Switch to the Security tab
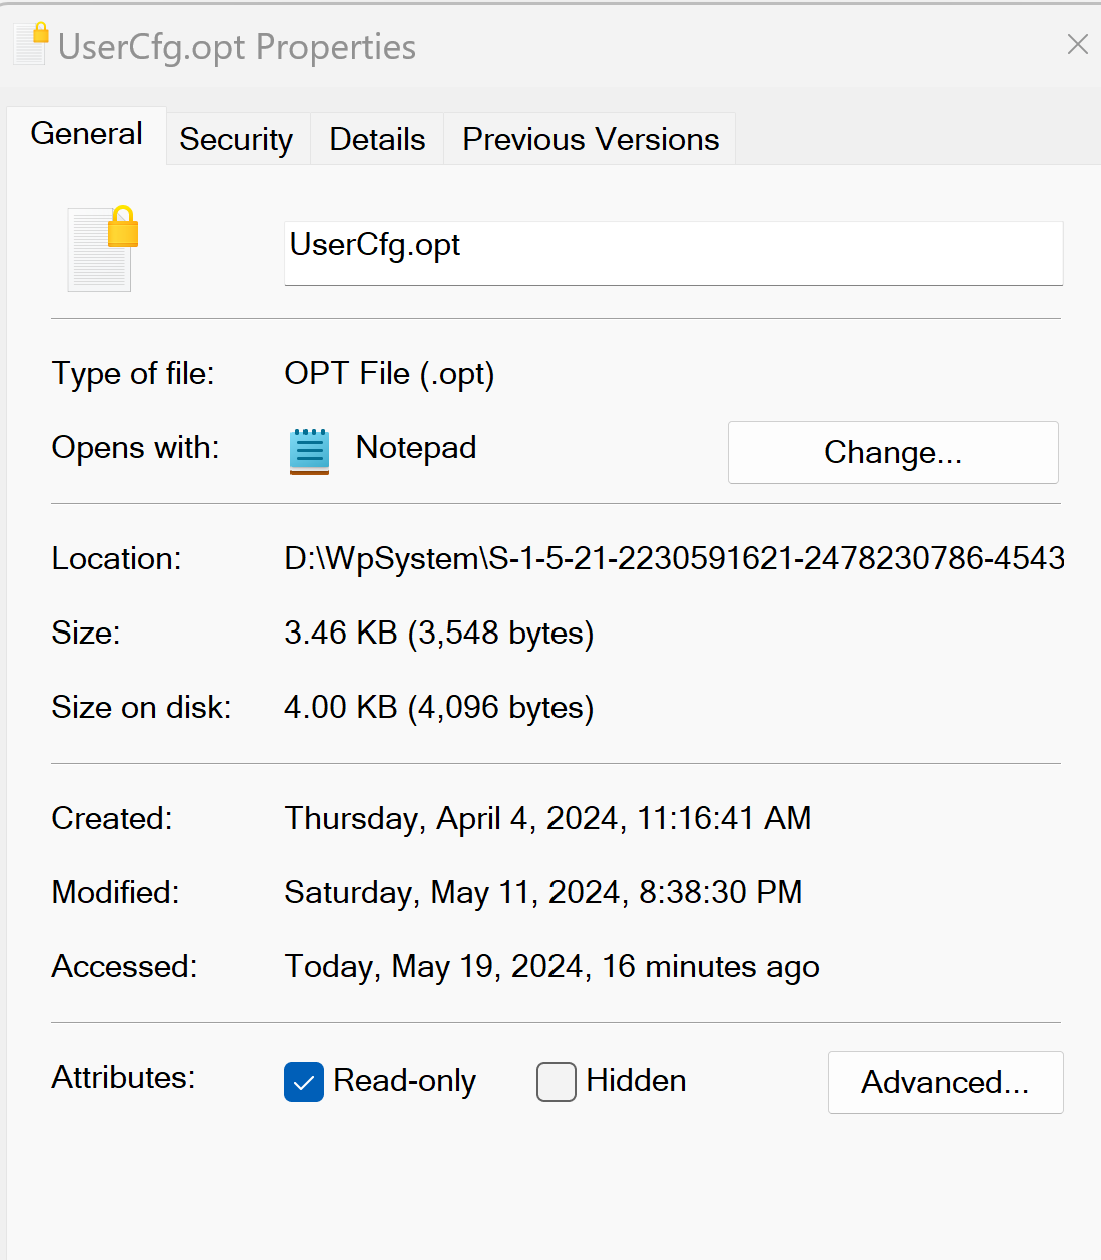 click(237, 139)
